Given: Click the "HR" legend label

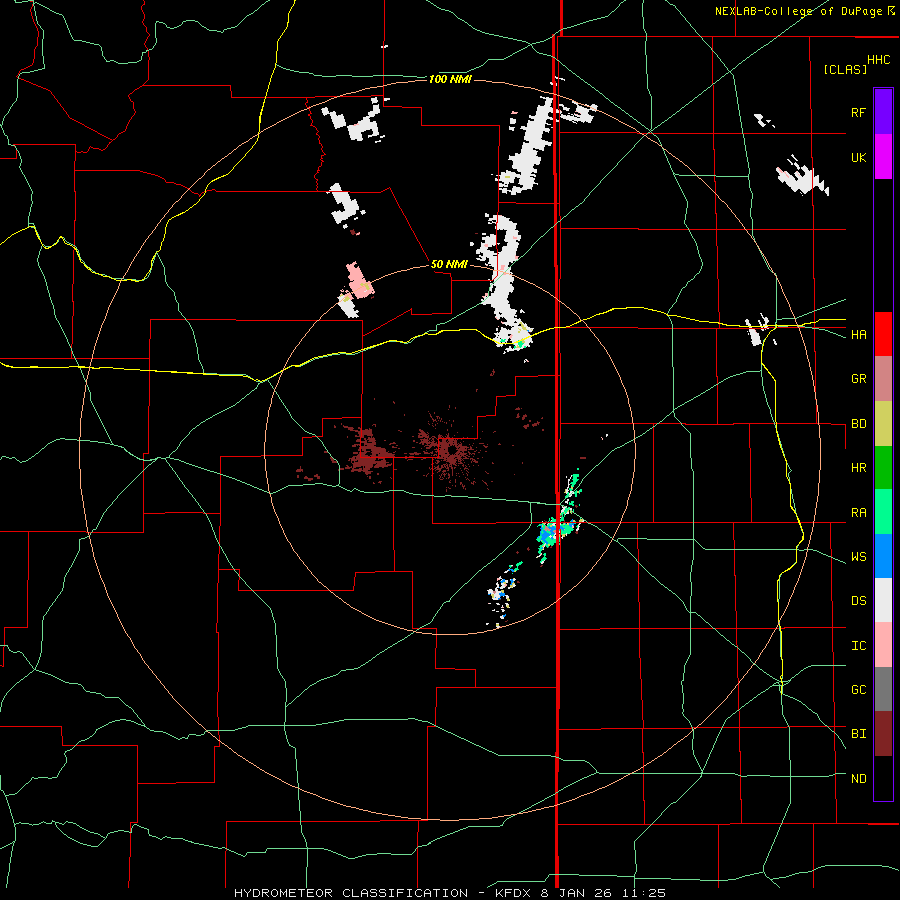Looking at the screenshot, I should click(858, 468).
